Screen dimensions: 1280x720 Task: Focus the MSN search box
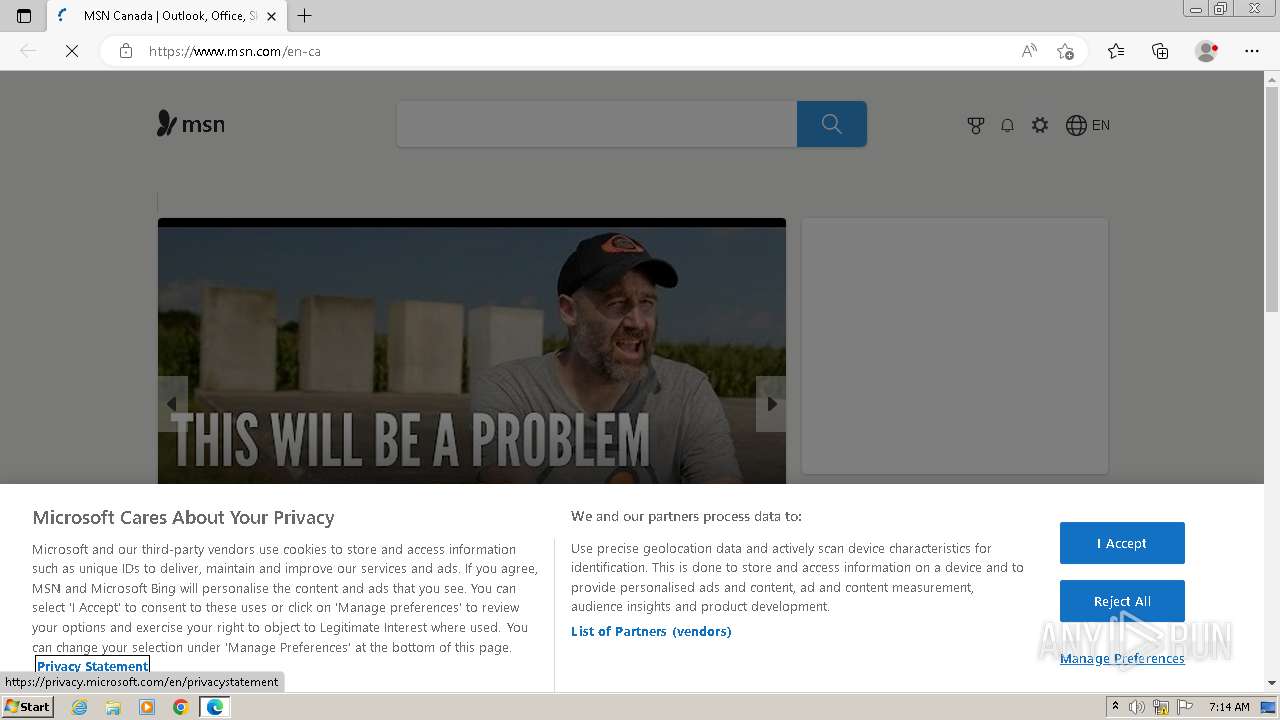pyautogui.click(x=597, y=124)
